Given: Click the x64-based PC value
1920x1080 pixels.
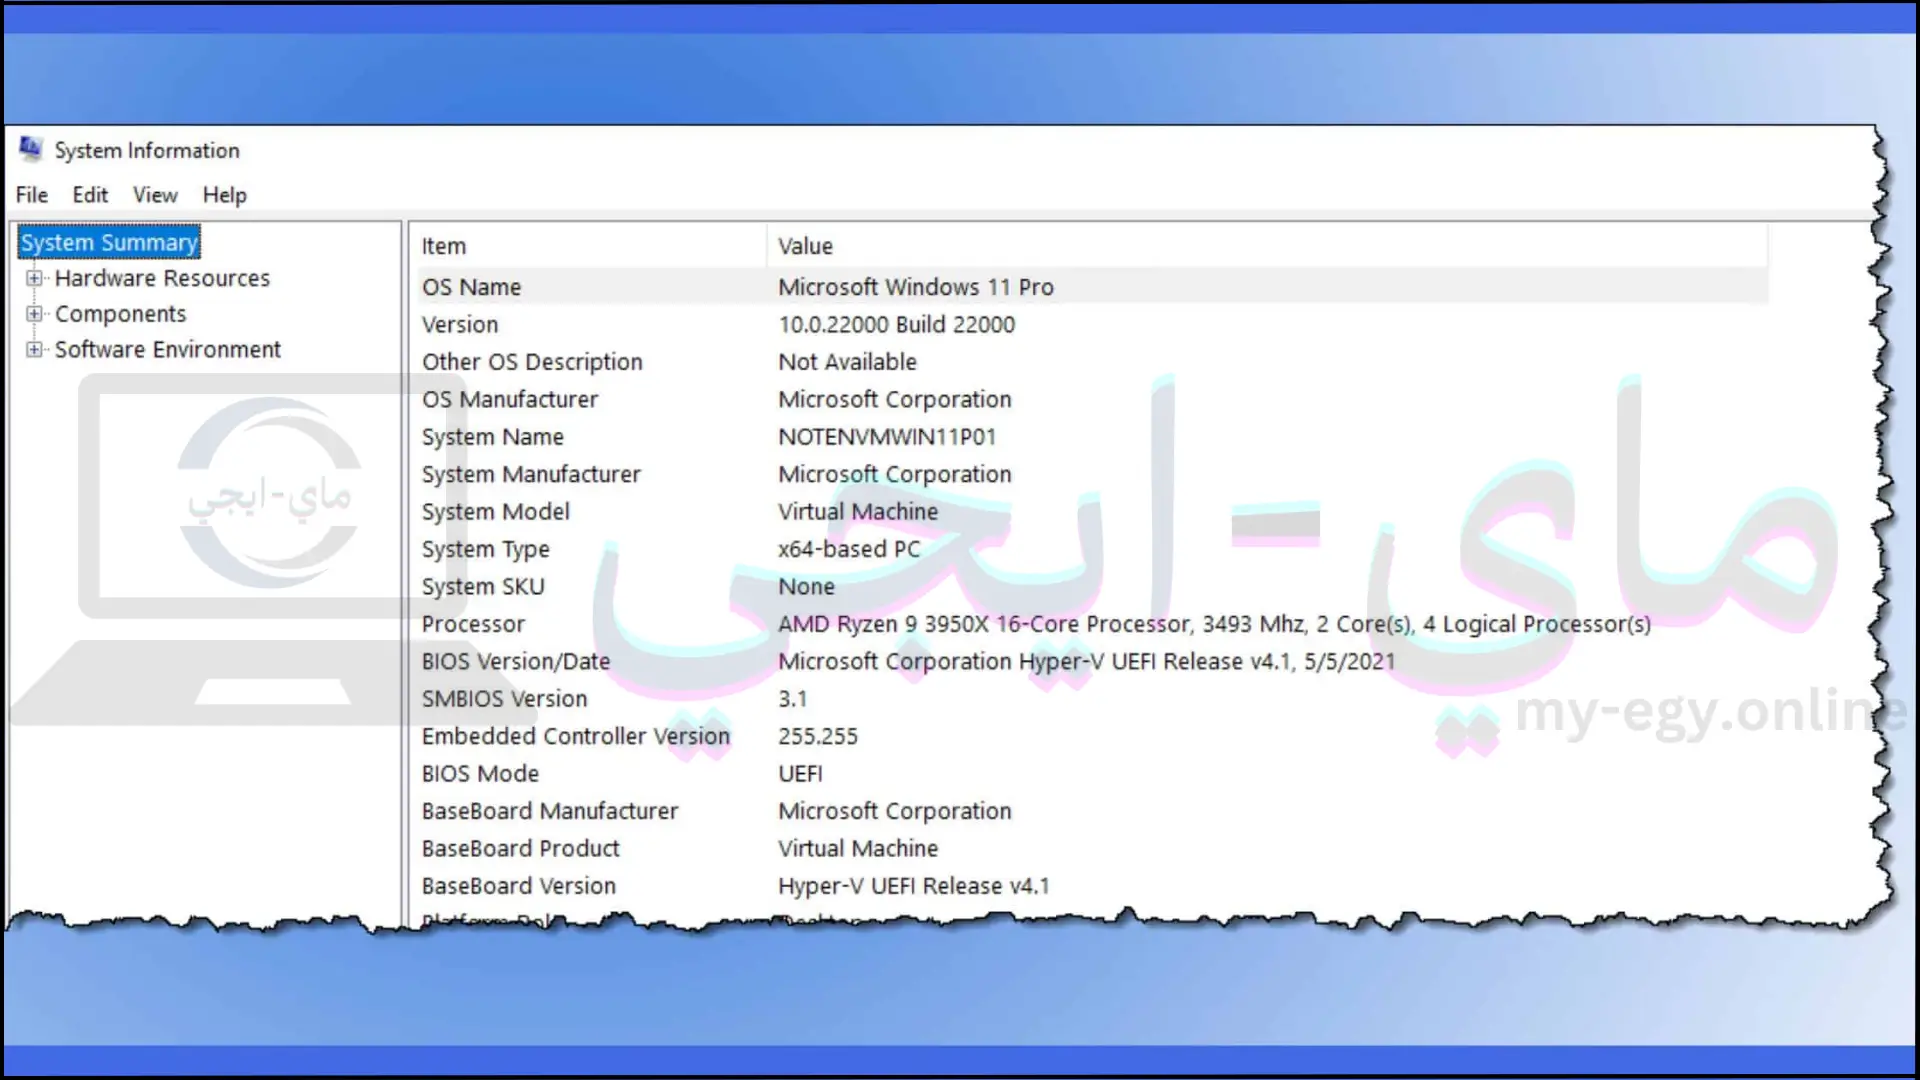Looking at the screenshot, I should 849,550.
